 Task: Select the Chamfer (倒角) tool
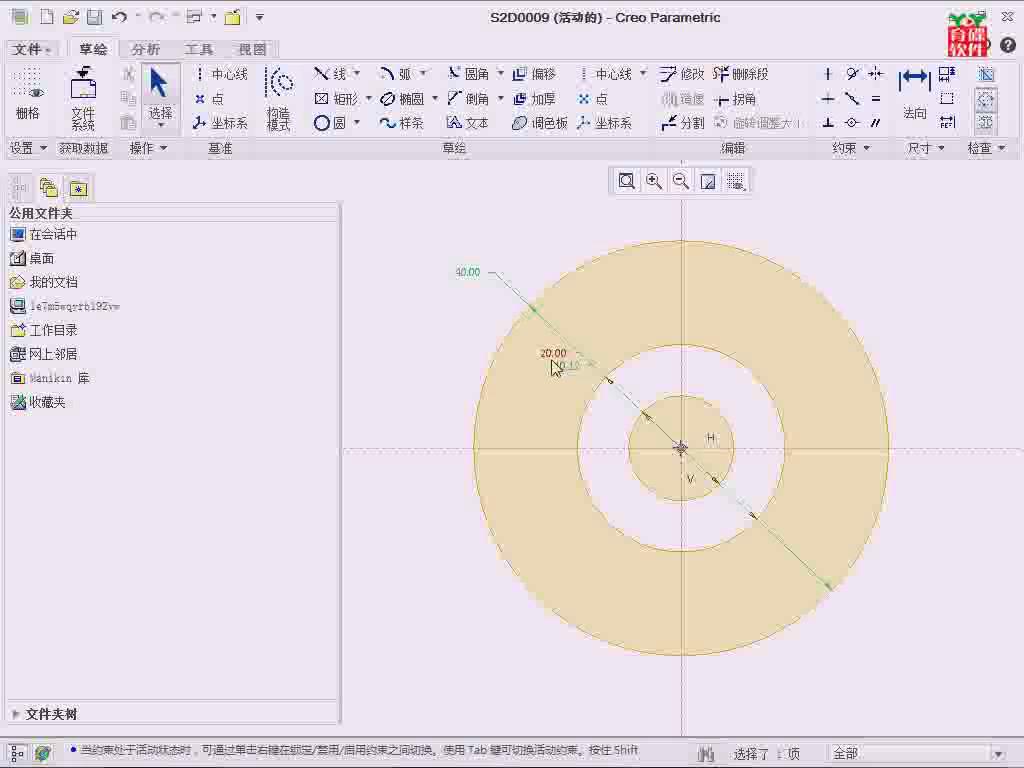468,99
